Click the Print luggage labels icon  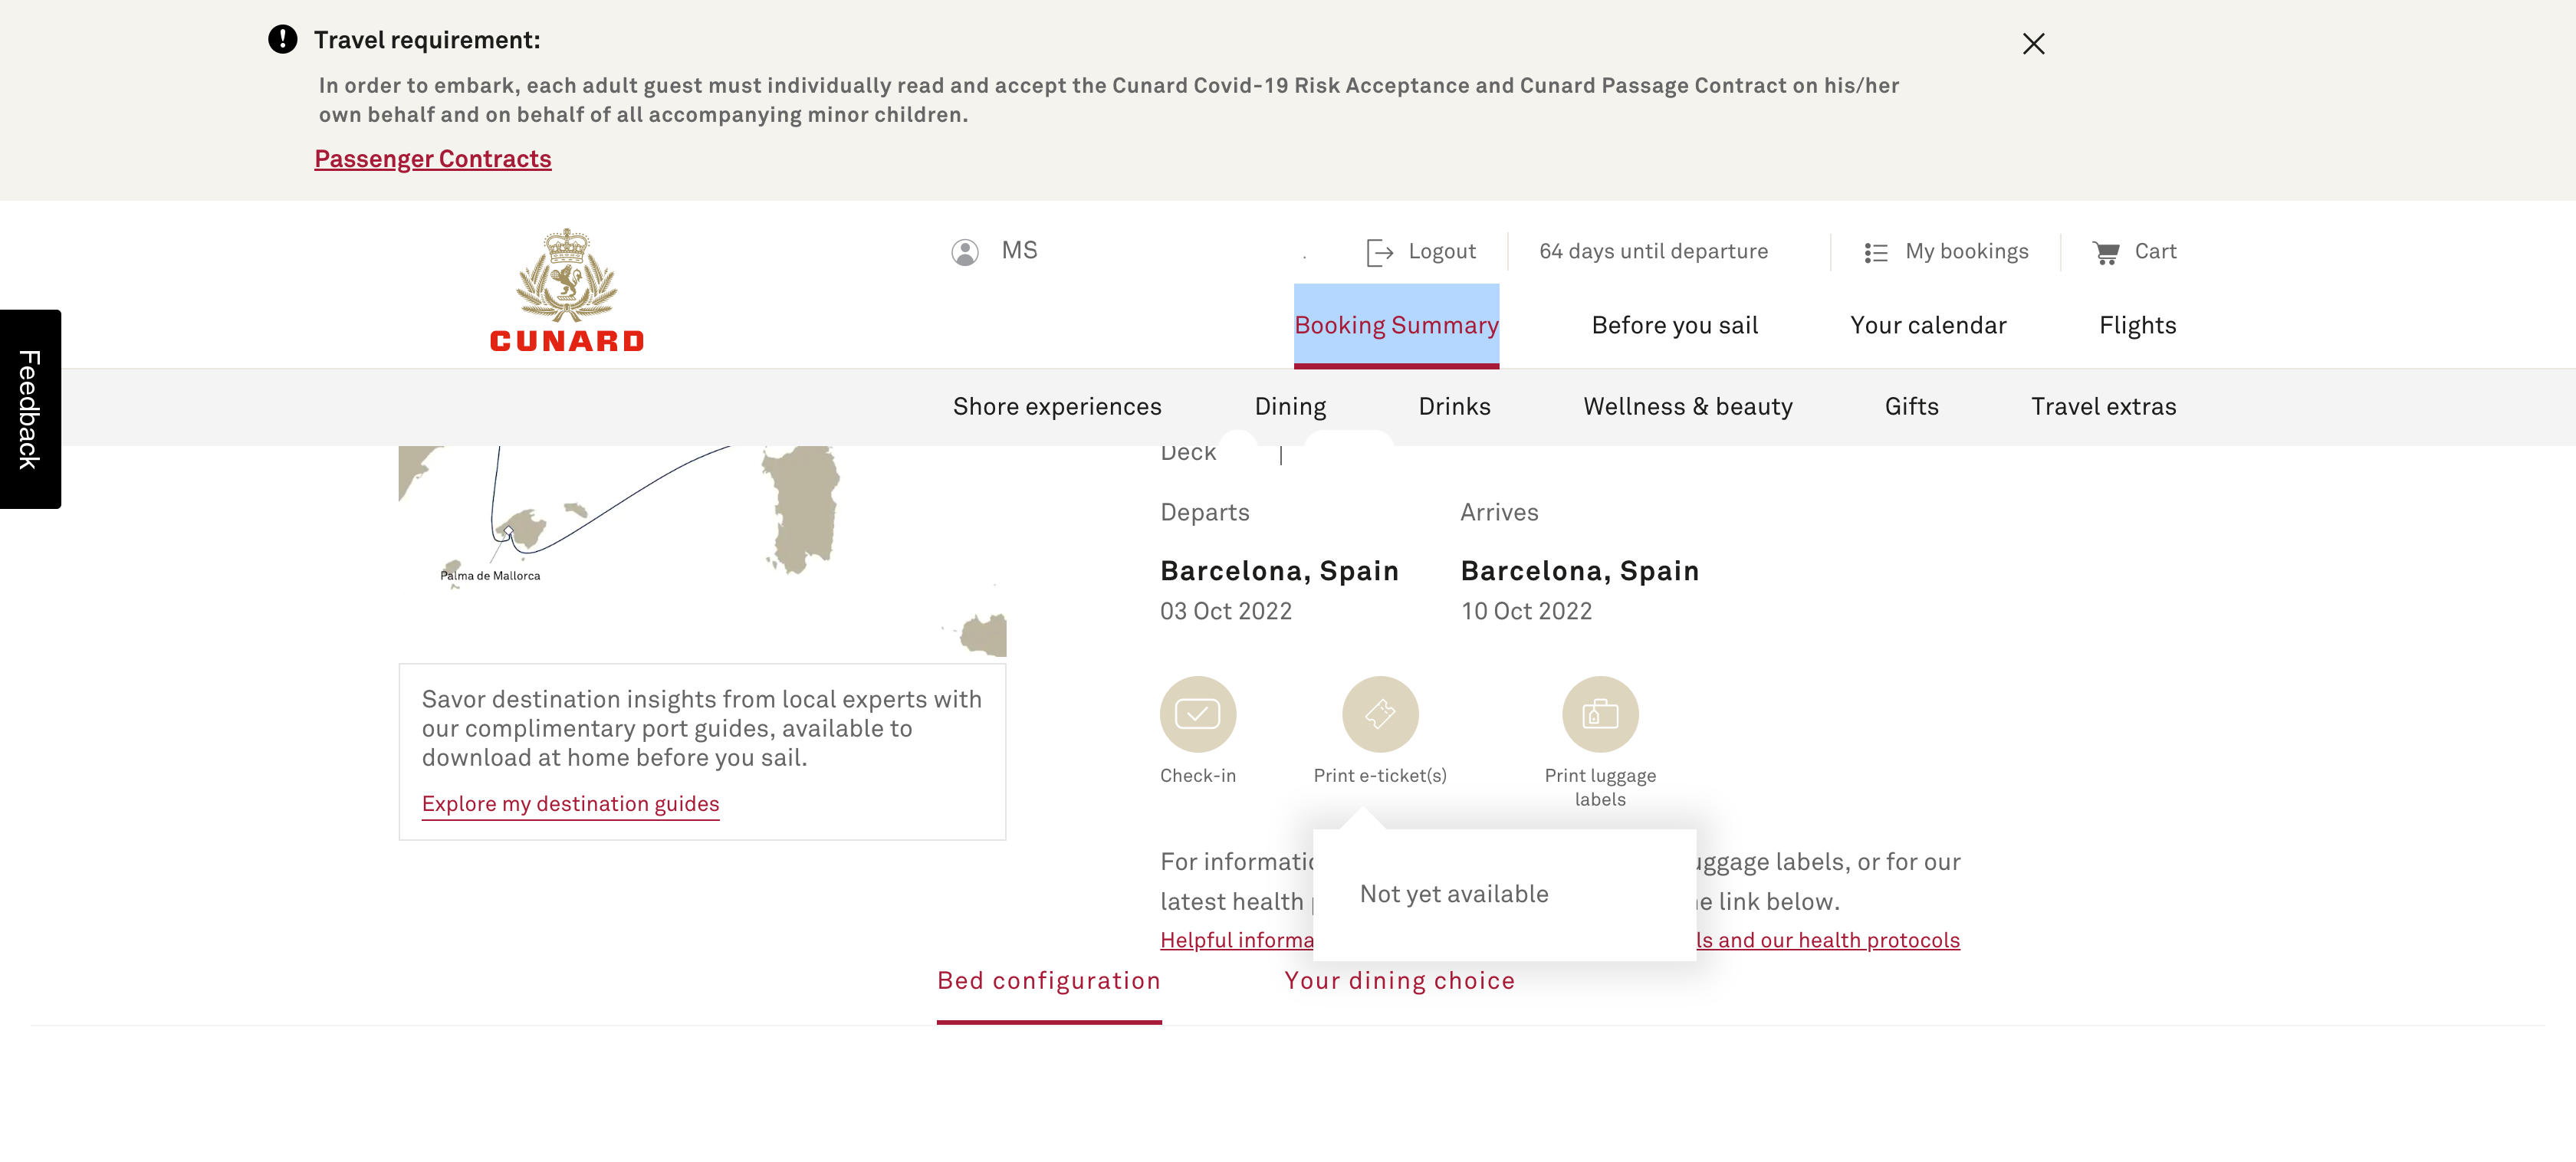pyautogui.click(x=1599, y=714)
